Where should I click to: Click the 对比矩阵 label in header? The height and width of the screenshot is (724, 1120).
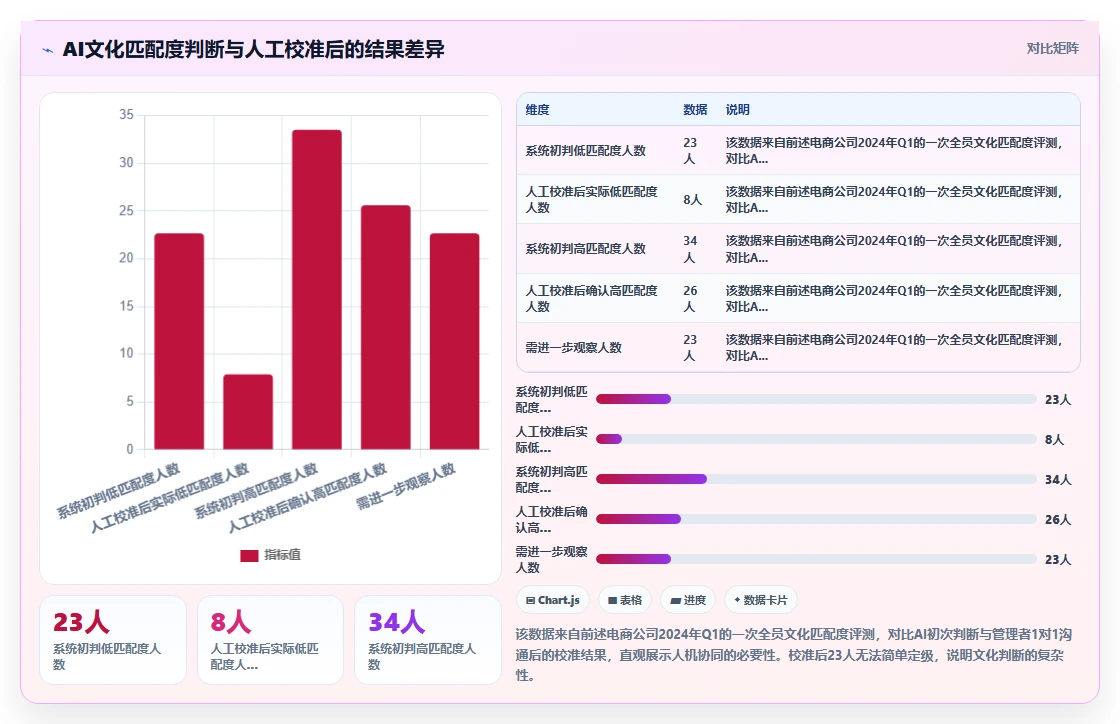tap(1052, 49)
